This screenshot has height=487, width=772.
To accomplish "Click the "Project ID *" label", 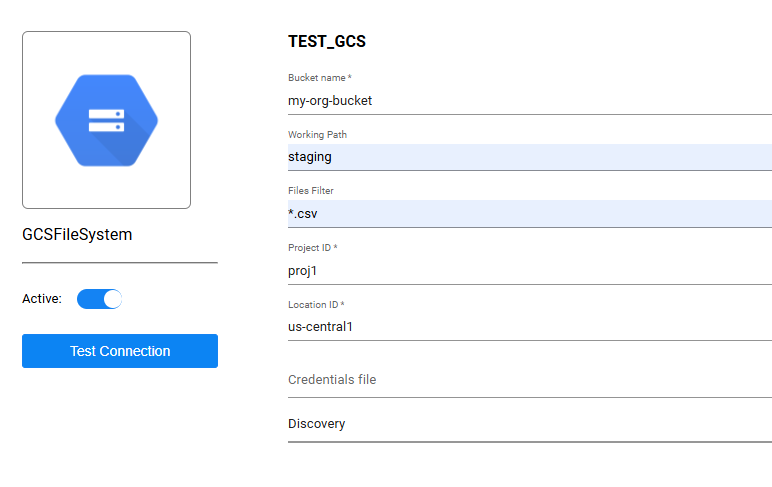I will (x=313, y=248).
